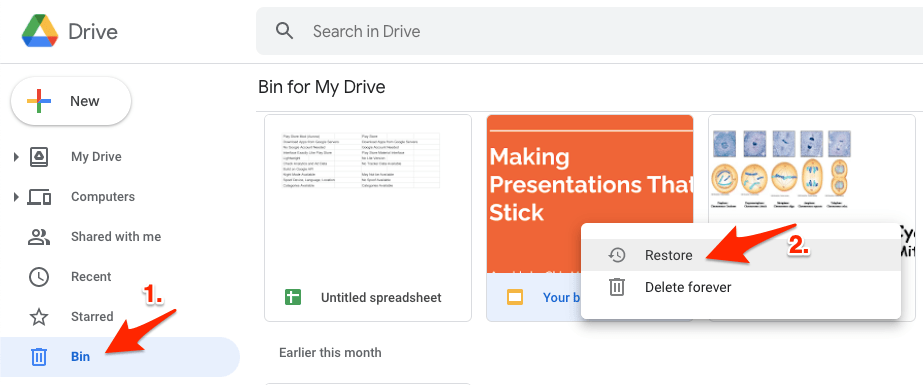Select Bin in the sidebar
923x385 pixels.
[119, 357]
